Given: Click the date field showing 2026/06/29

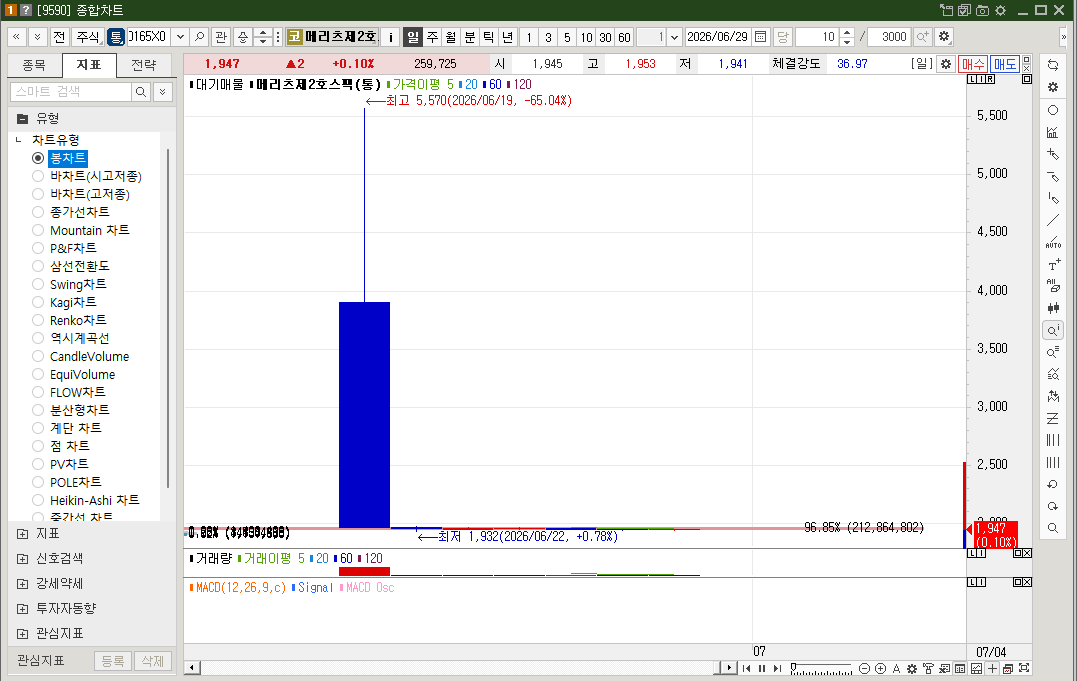Looking at the screenshot, I should (x=717, y=36).
